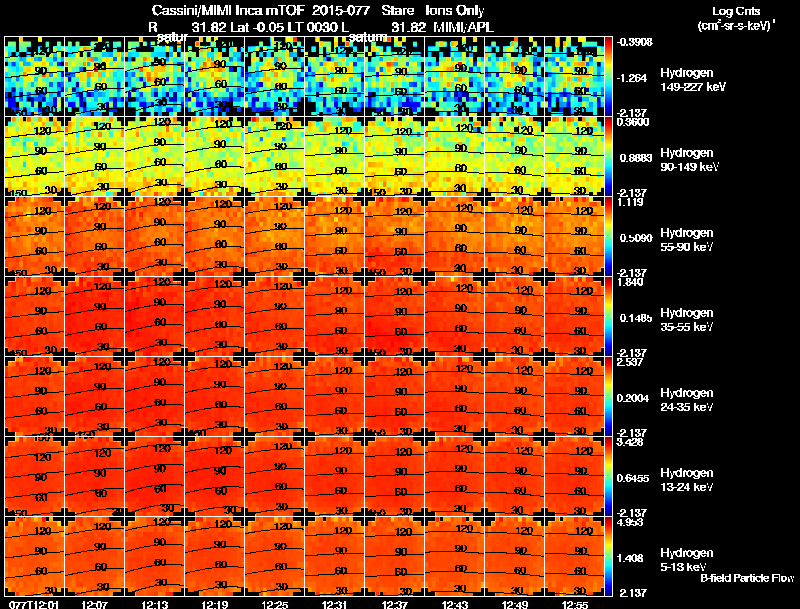Open the 149-227 keV image at 12:01
The image size is (800, 609).
(35, 77)
